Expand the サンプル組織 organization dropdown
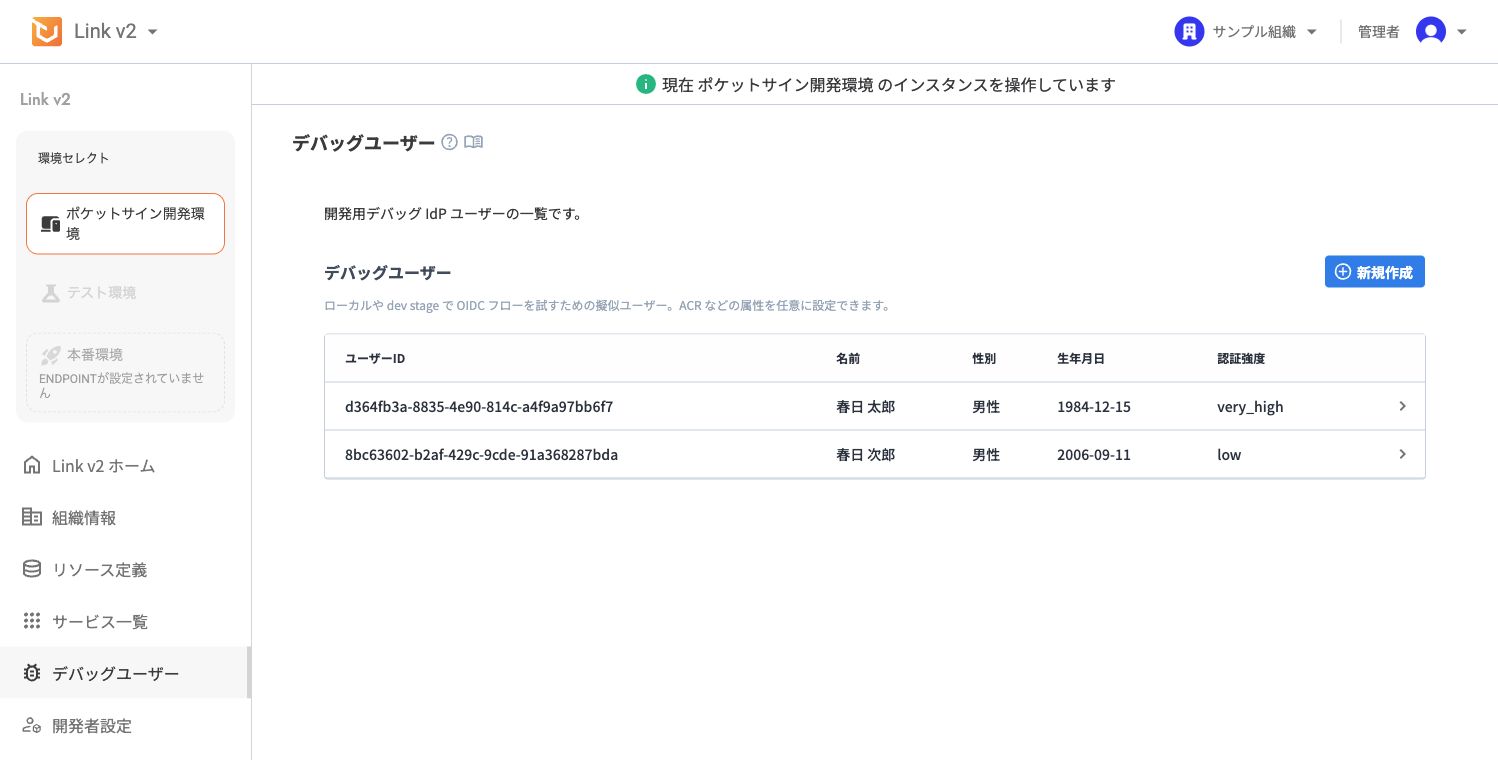The width and height of the screenshot is (1498, 760). (x=1312, y=32)
